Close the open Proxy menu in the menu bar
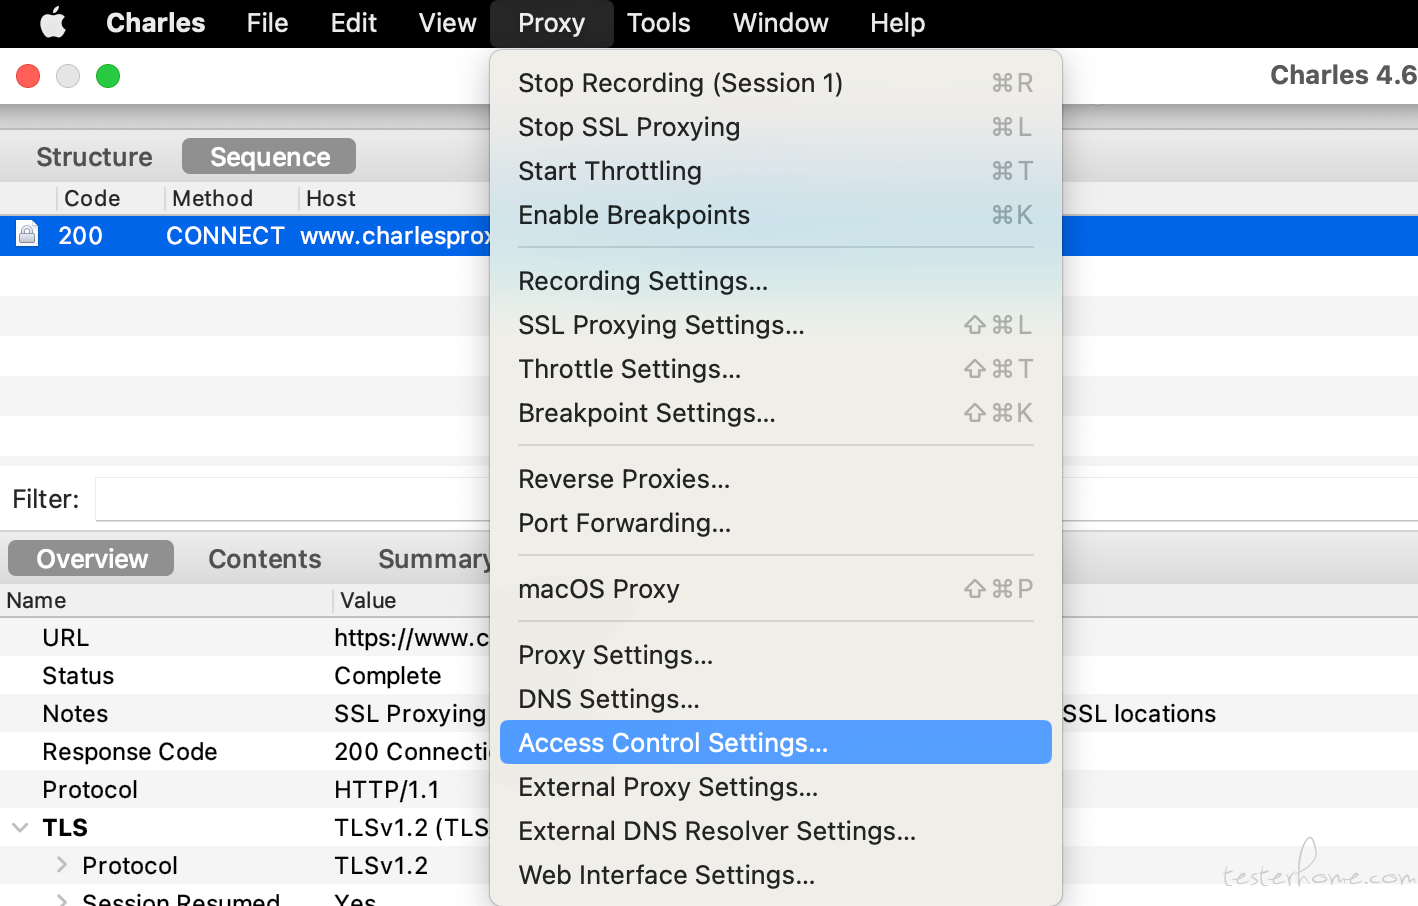Screen dimensions: 1418x906 click(551, 23)
